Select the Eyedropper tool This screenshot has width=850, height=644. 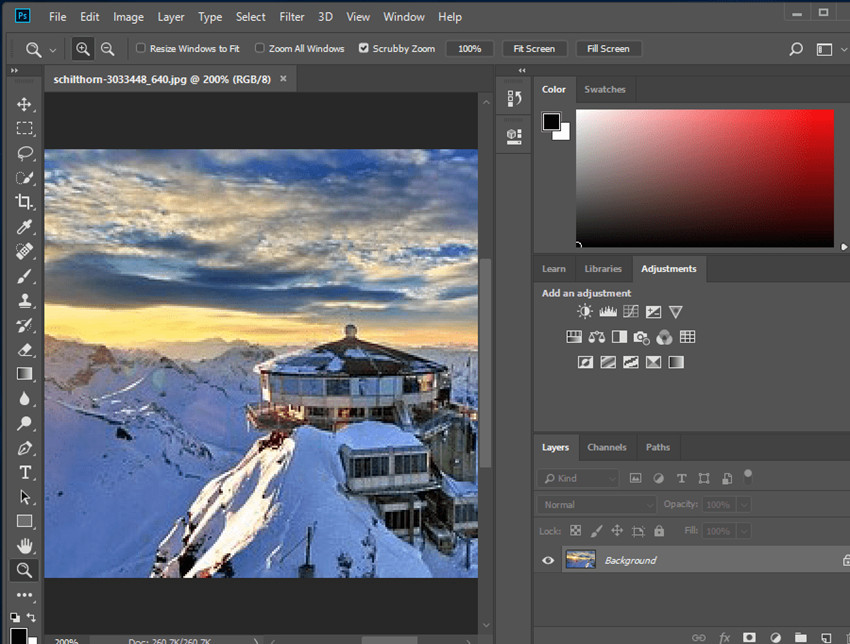(25, 227)
